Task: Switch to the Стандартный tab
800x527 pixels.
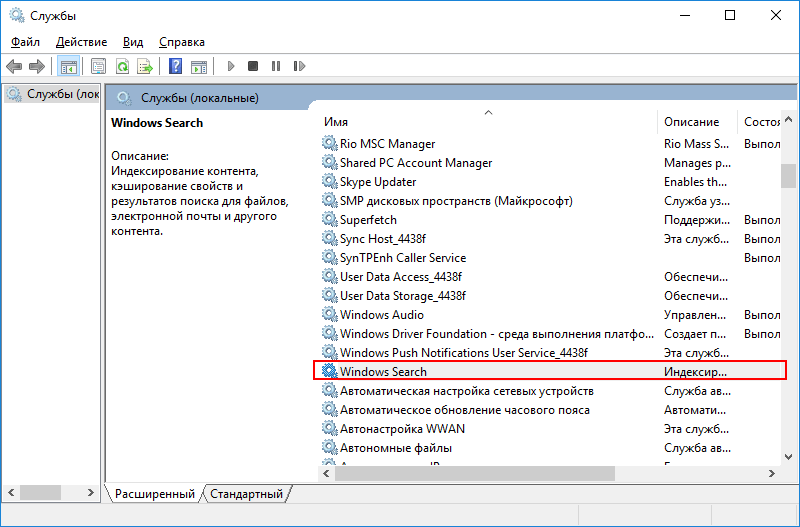Action: pyautogui.click(x=246, y=494)
